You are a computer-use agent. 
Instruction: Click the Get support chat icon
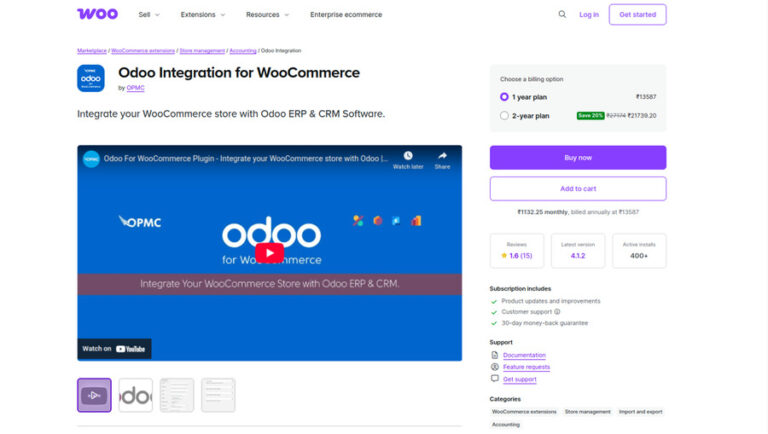pyautogui.click(x=494, y=379)
